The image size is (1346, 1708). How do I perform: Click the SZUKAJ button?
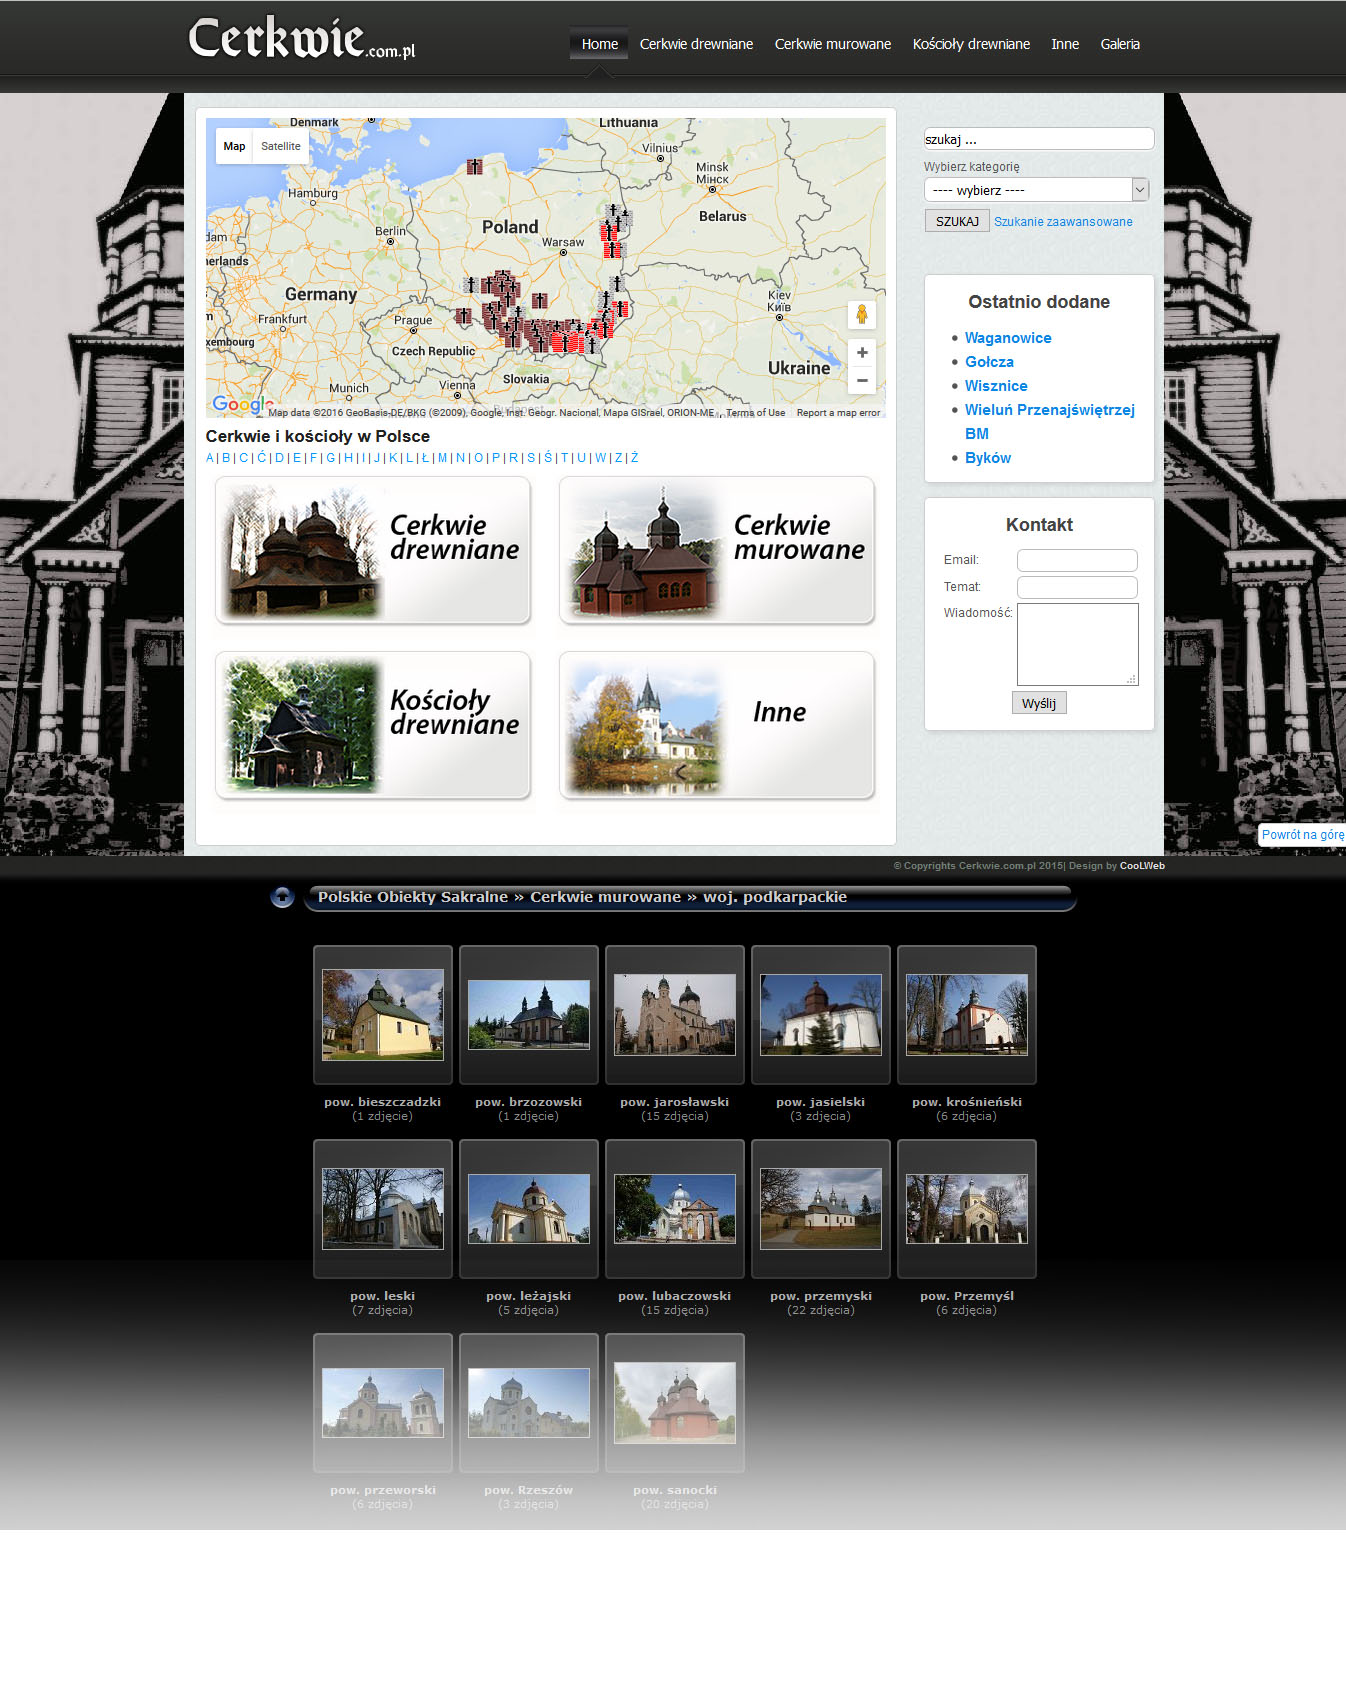point(957,221)
